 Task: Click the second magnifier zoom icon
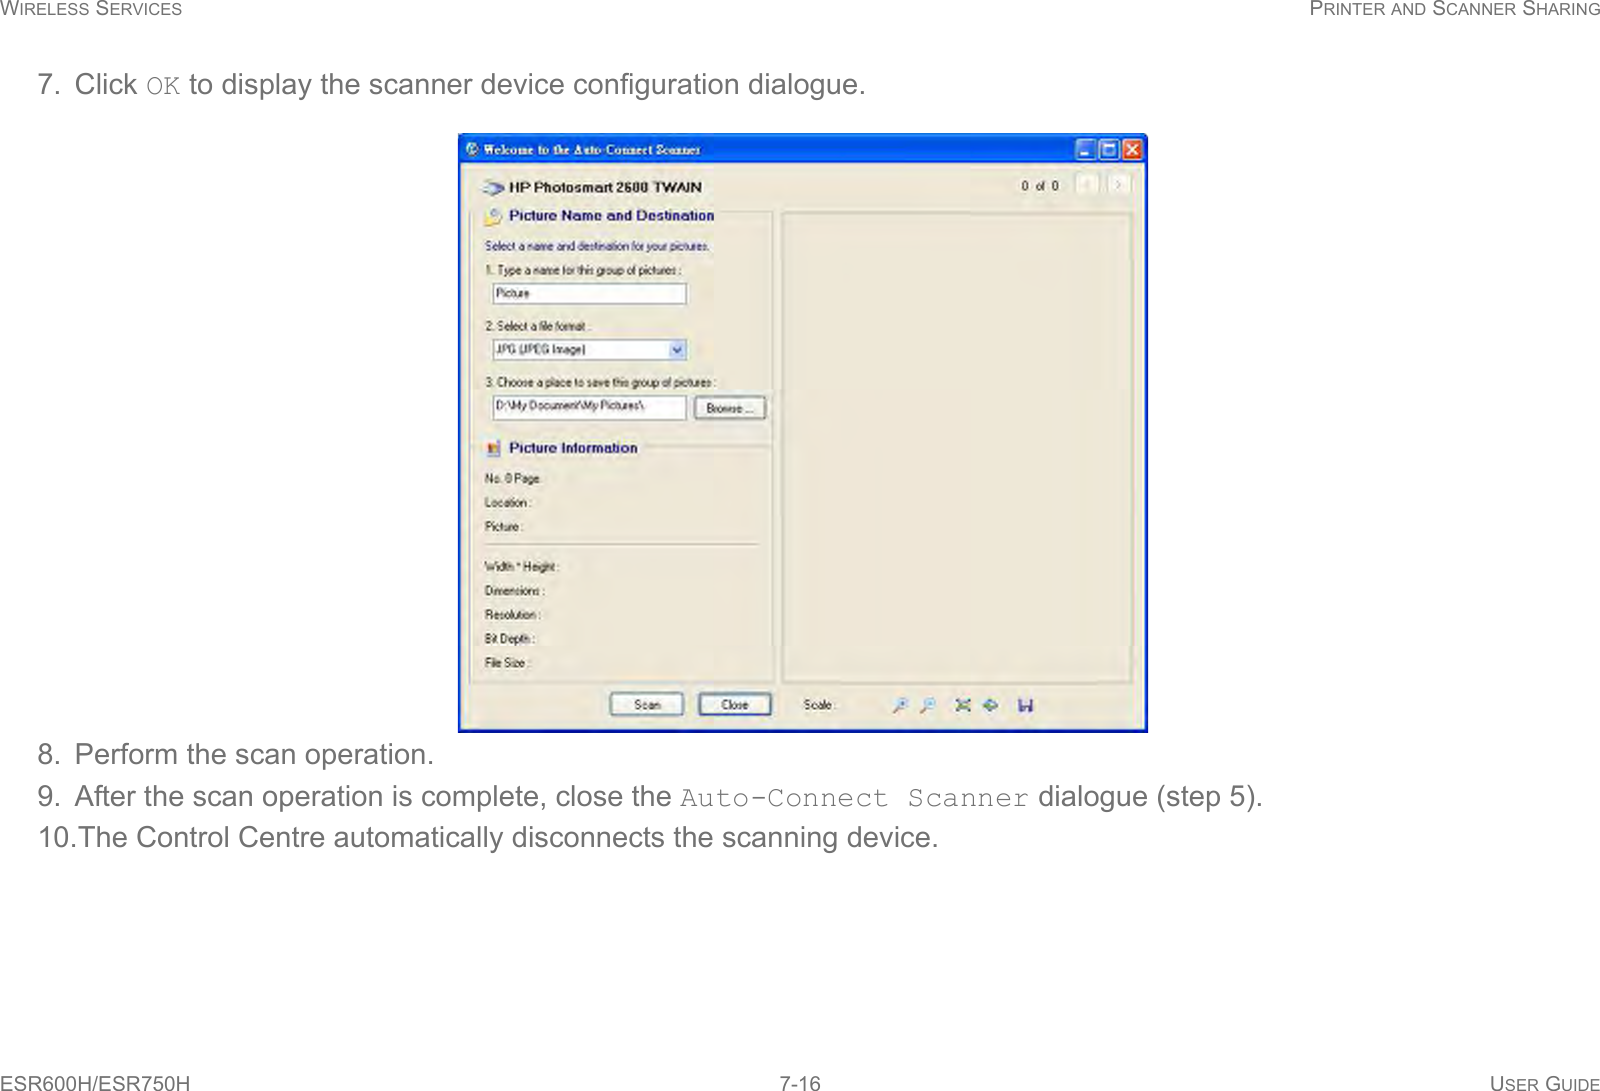[x=929, y=705]
